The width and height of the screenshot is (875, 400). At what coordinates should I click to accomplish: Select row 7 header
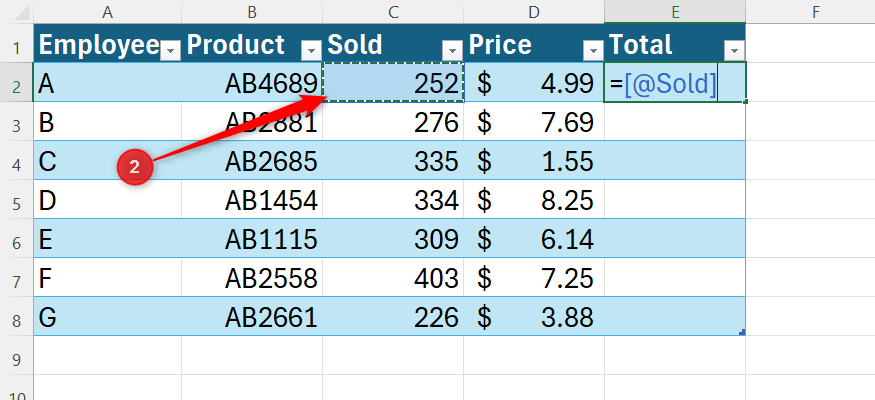click(x=17, y=278)
